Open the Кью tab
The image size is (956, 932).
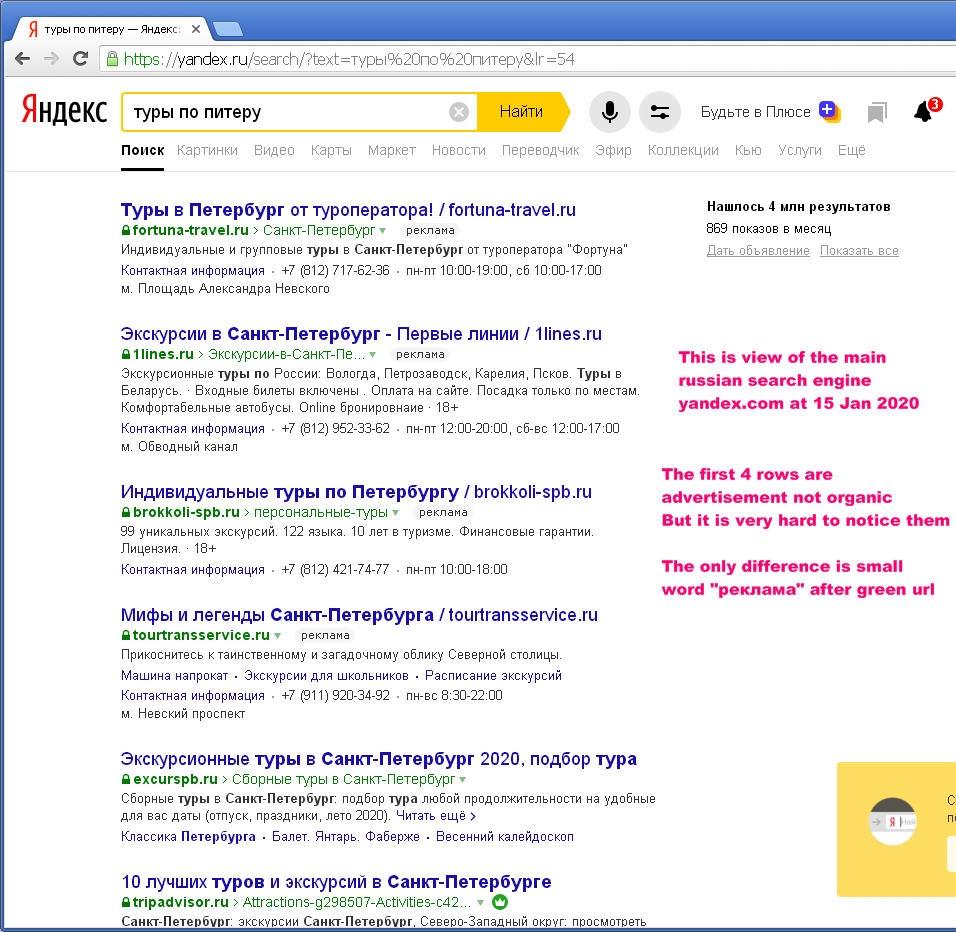(x=748, y=150)
